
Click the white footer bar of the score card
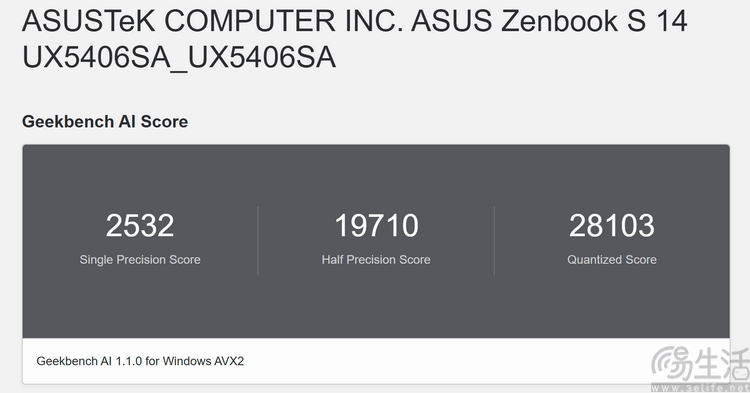376,361
